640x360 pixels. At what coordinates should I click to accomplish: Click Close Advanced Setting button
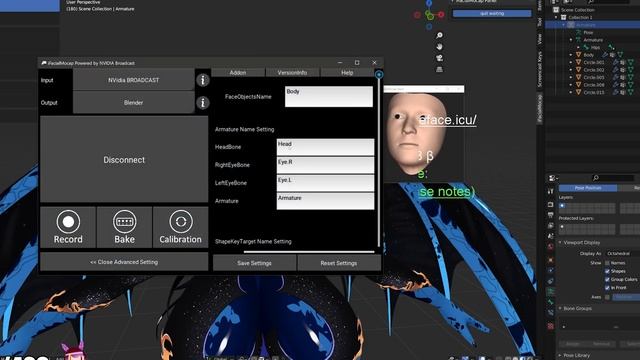point(124,262)
